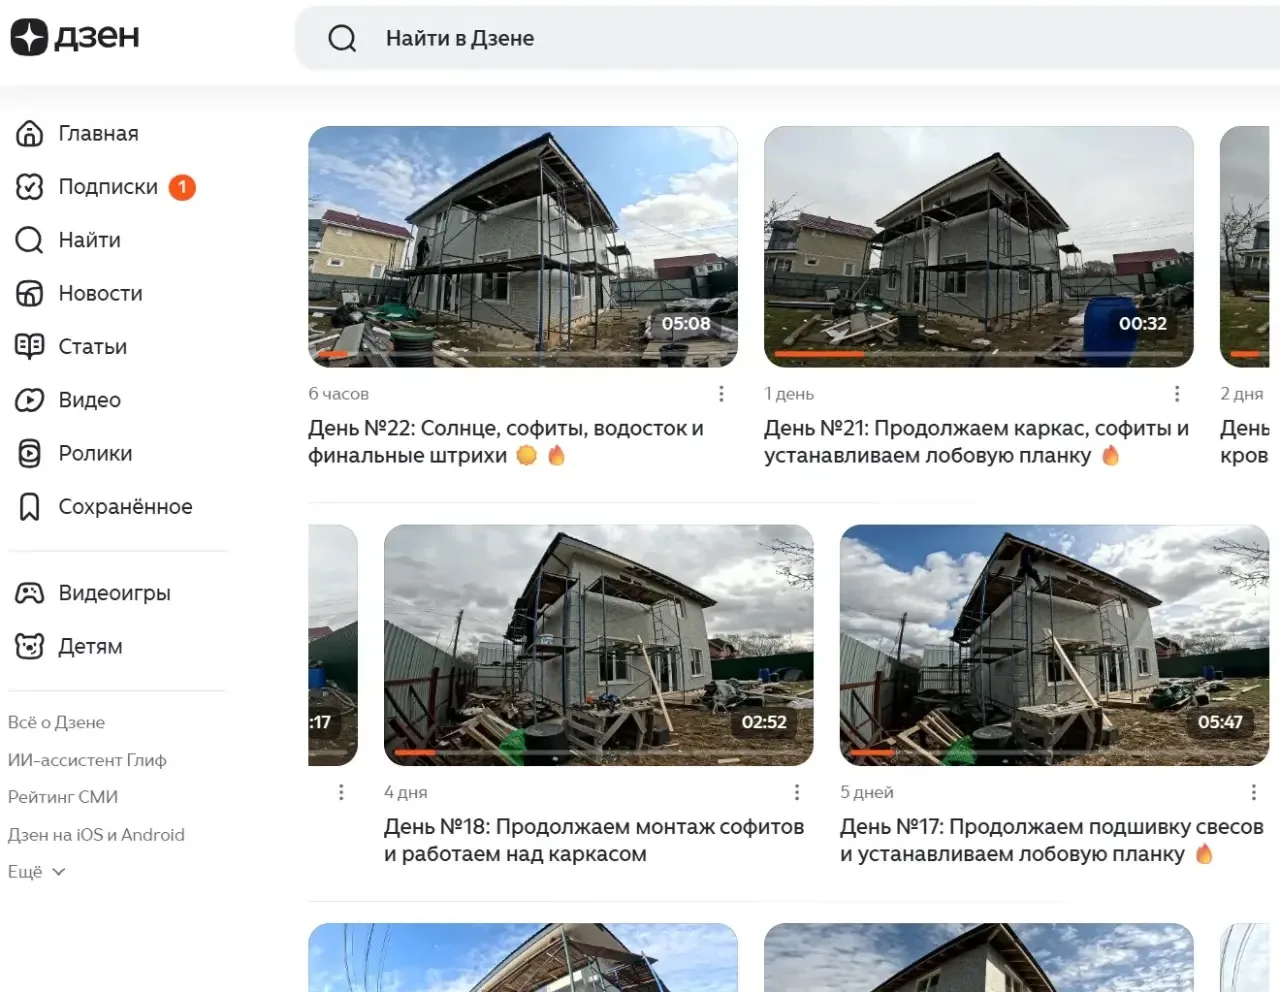The image size is (1280, 992).
Task: Expand the Ещё footer list
Action: click(36, 872)
